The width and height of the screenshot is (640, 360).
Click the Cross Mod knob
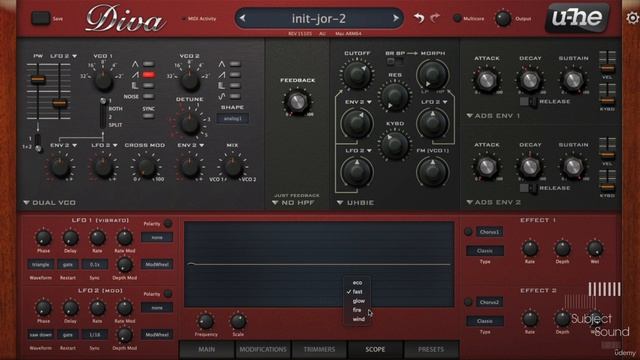pos(146,167)
